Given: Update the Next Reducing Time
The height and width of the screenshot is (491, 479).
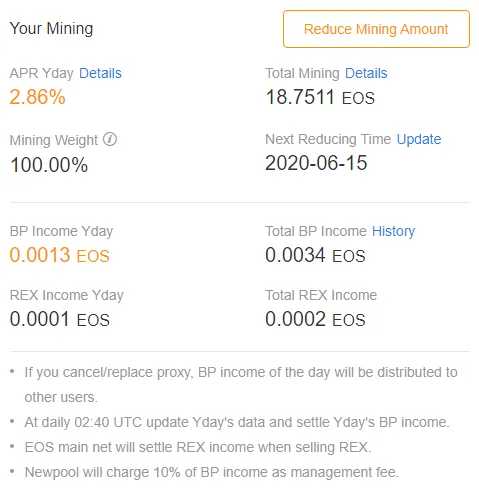Looking at the screenshot, I should point(419,139).
